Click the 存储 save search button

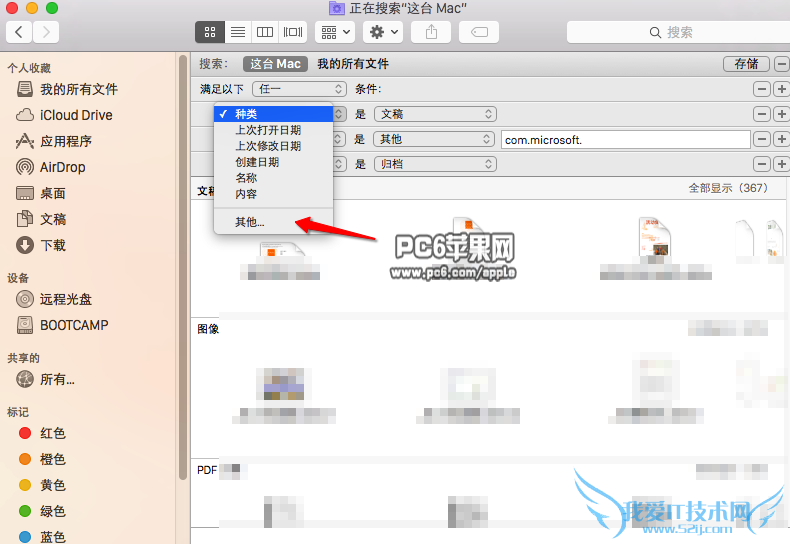(x=746, y=64)
